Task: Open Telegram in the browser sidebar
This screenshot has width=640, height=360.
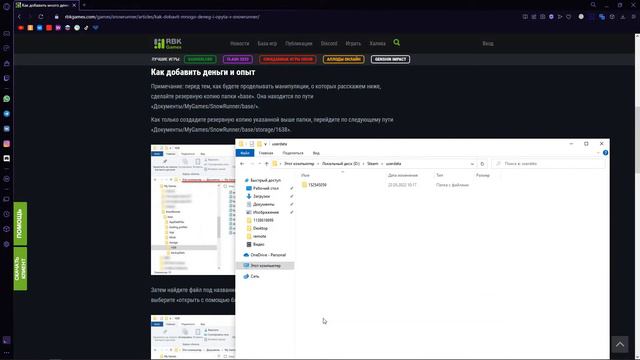Action: tap(7, 114)
